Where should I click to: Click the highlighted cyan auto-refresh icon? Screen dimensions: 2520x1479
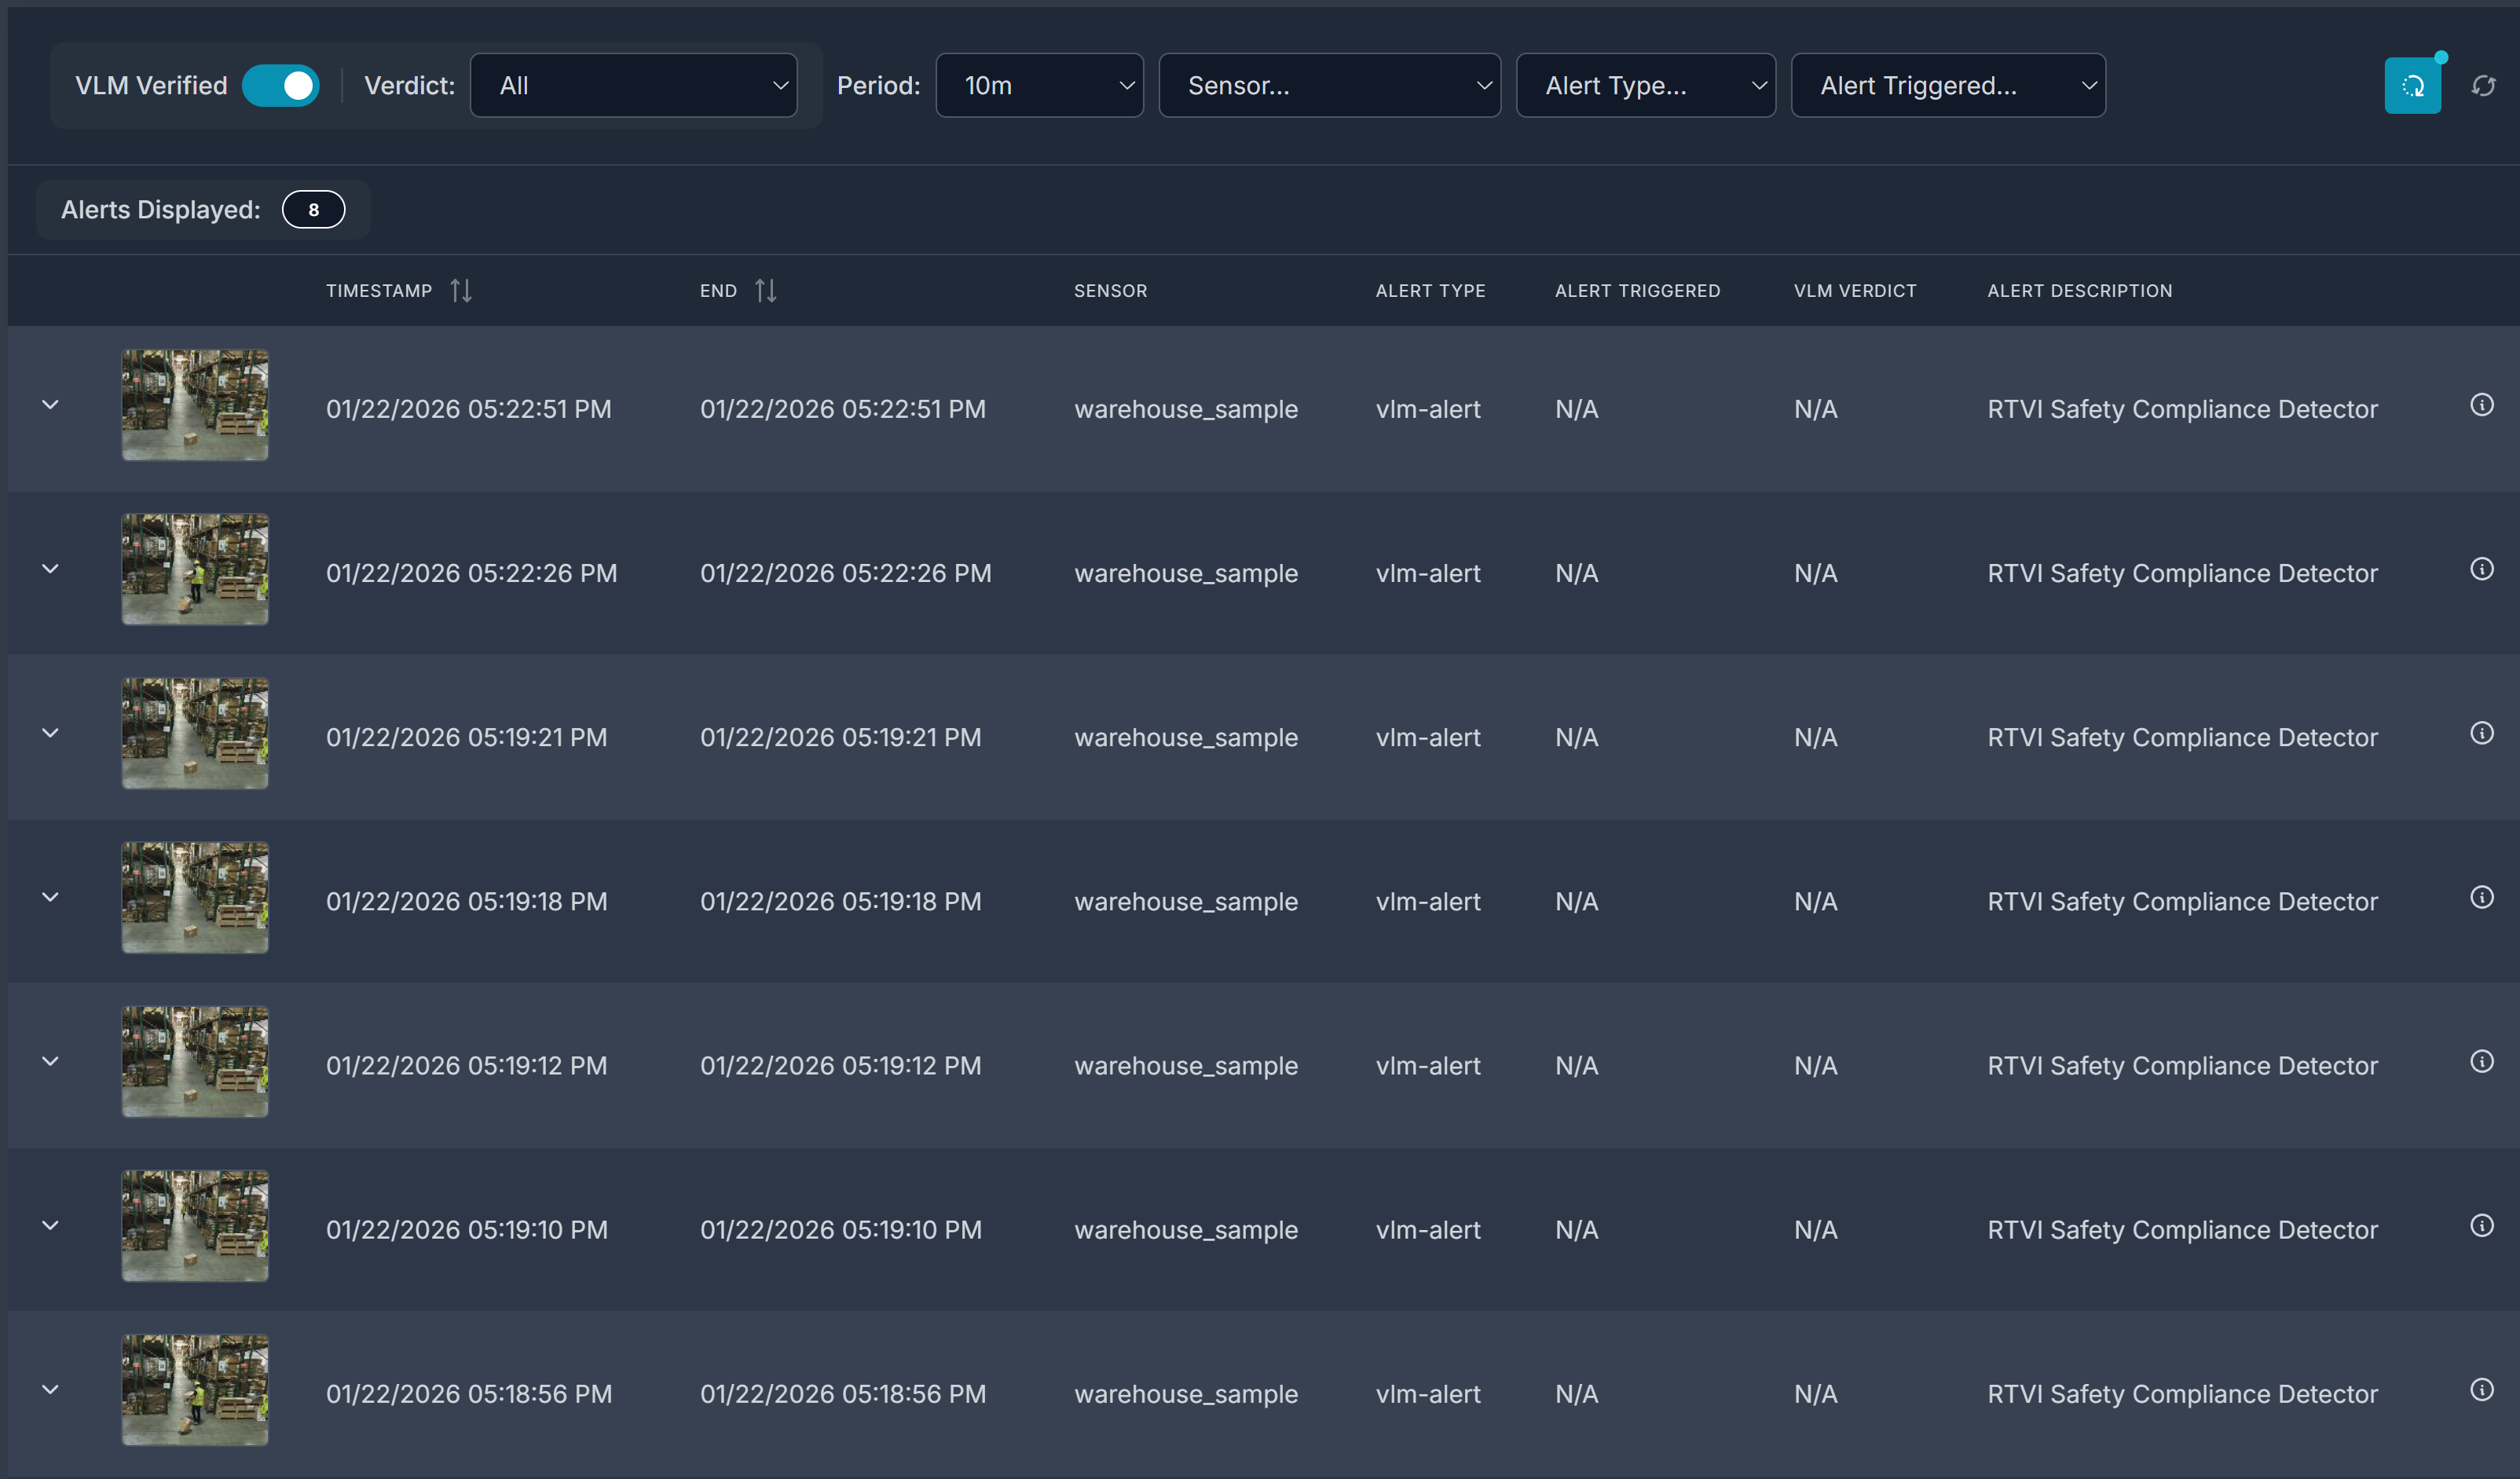click(x=2413, y=85)
